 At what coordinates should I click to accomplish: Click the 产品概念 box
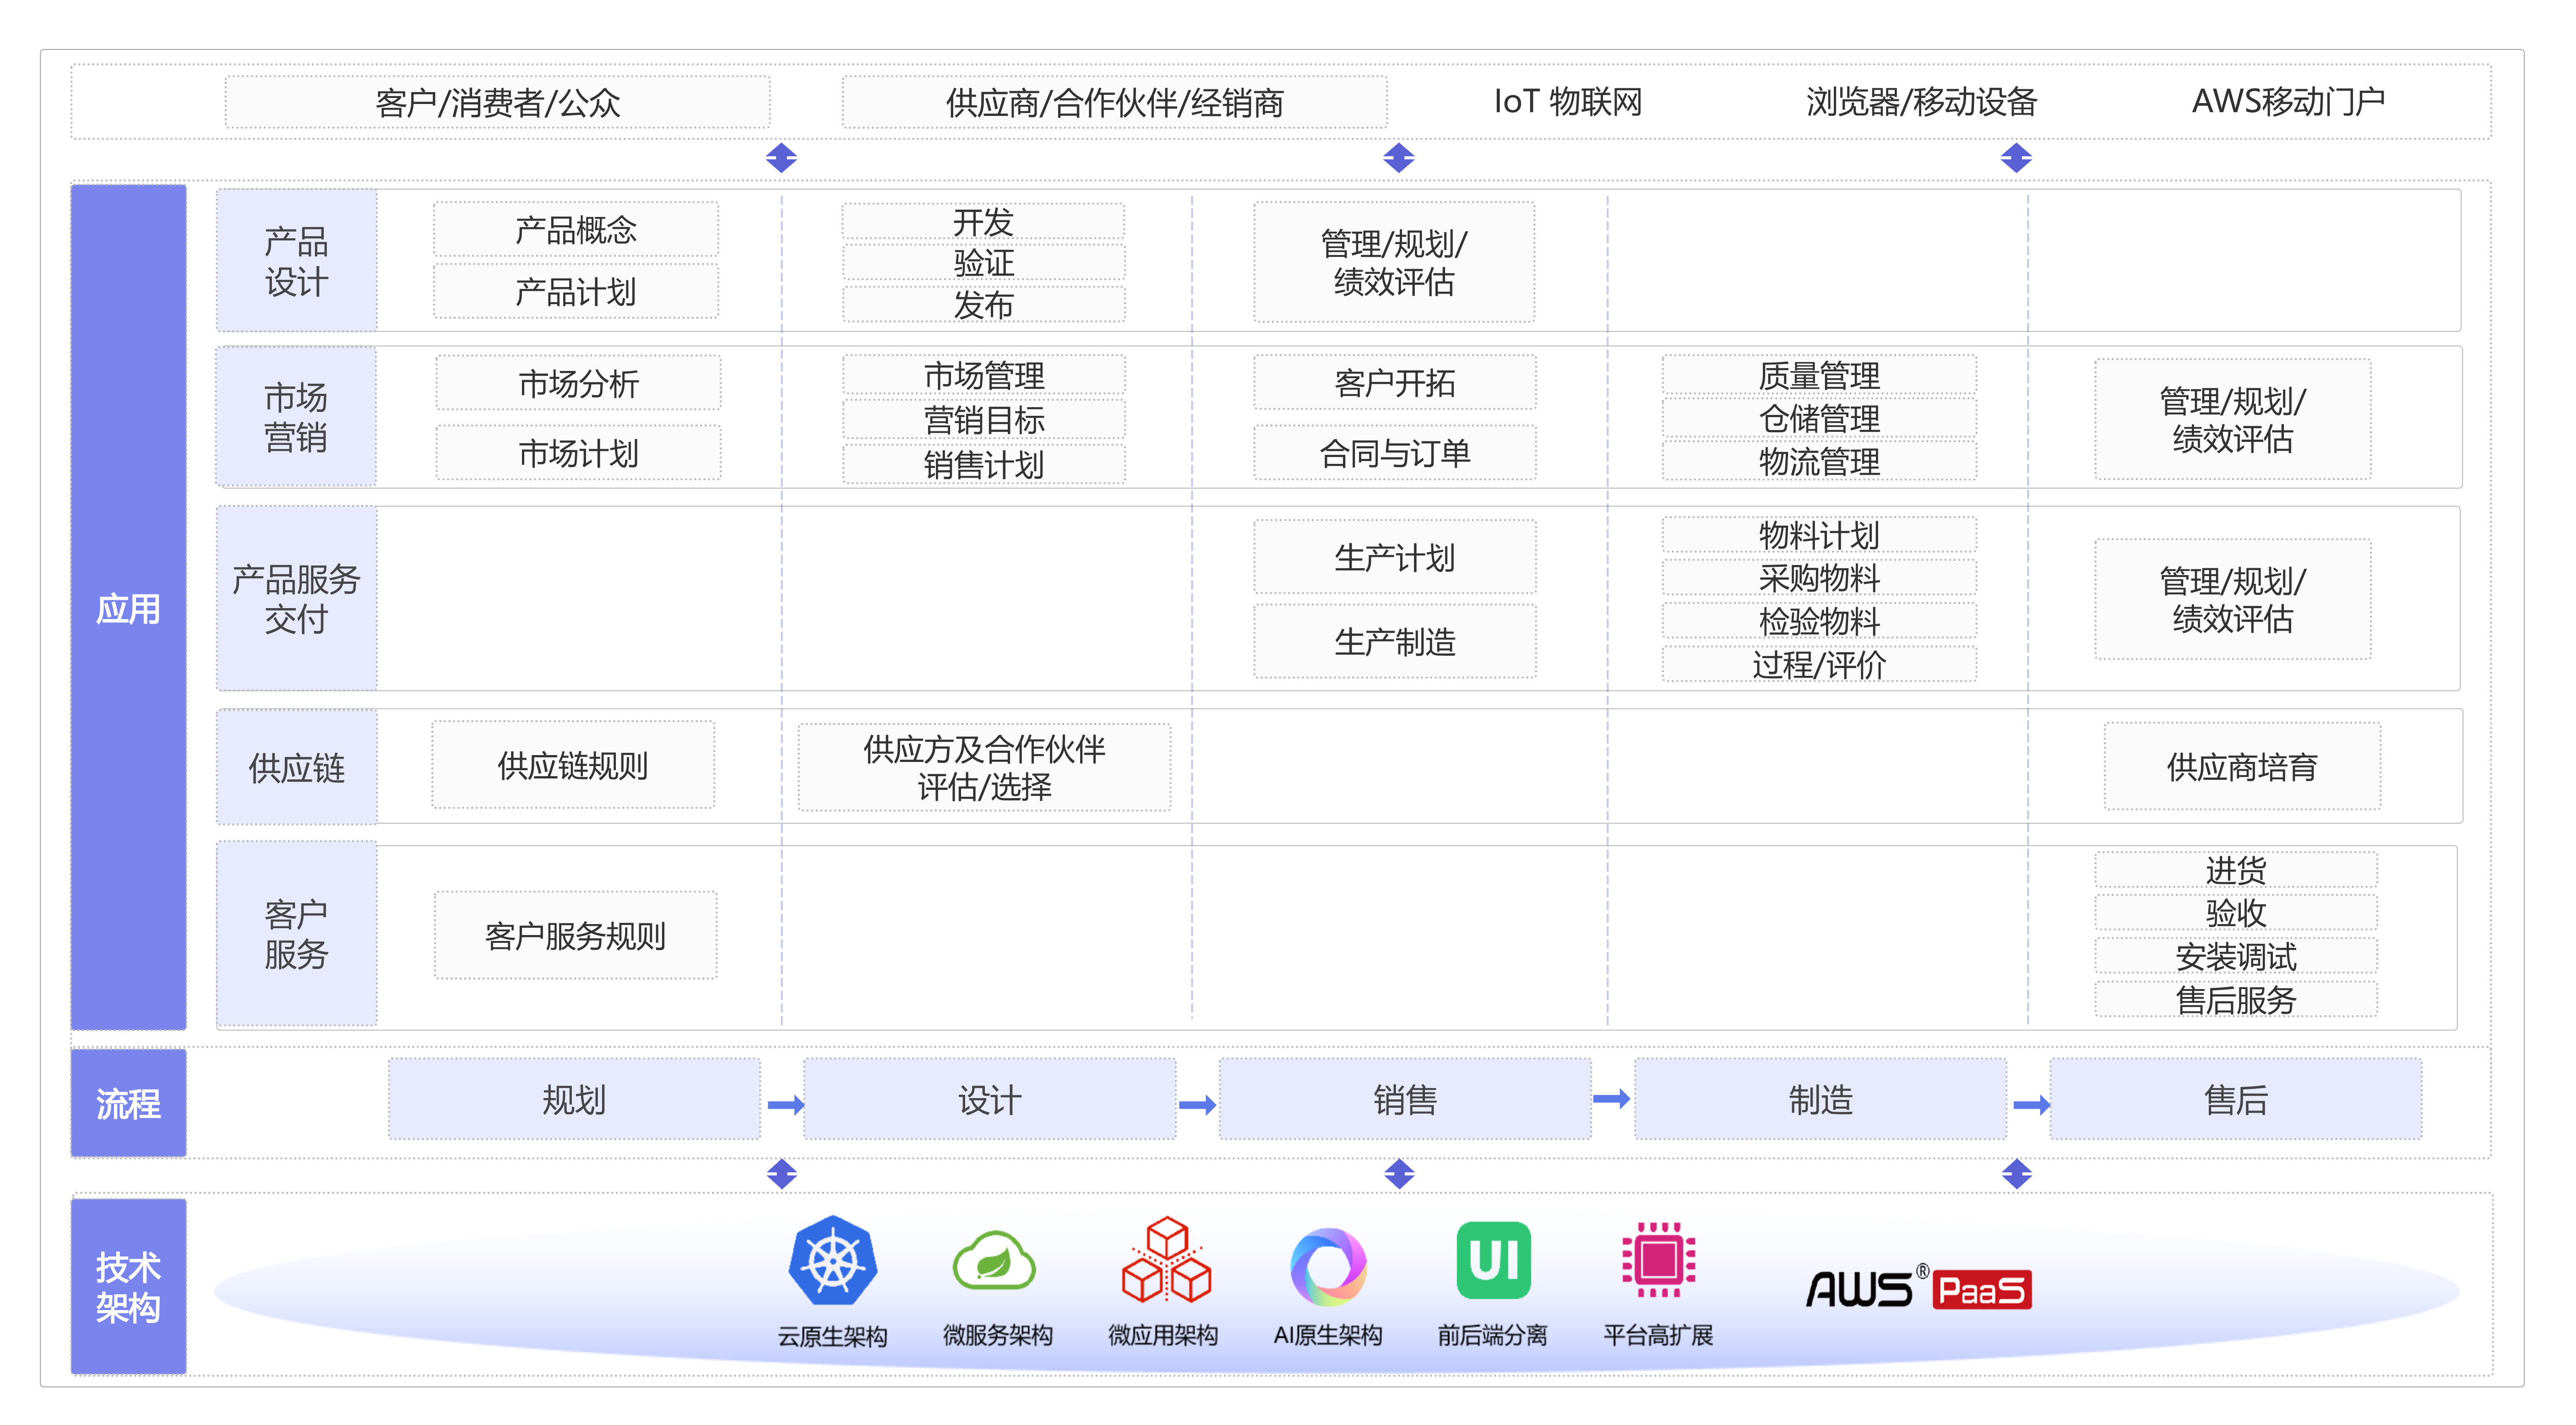(576, 230)
